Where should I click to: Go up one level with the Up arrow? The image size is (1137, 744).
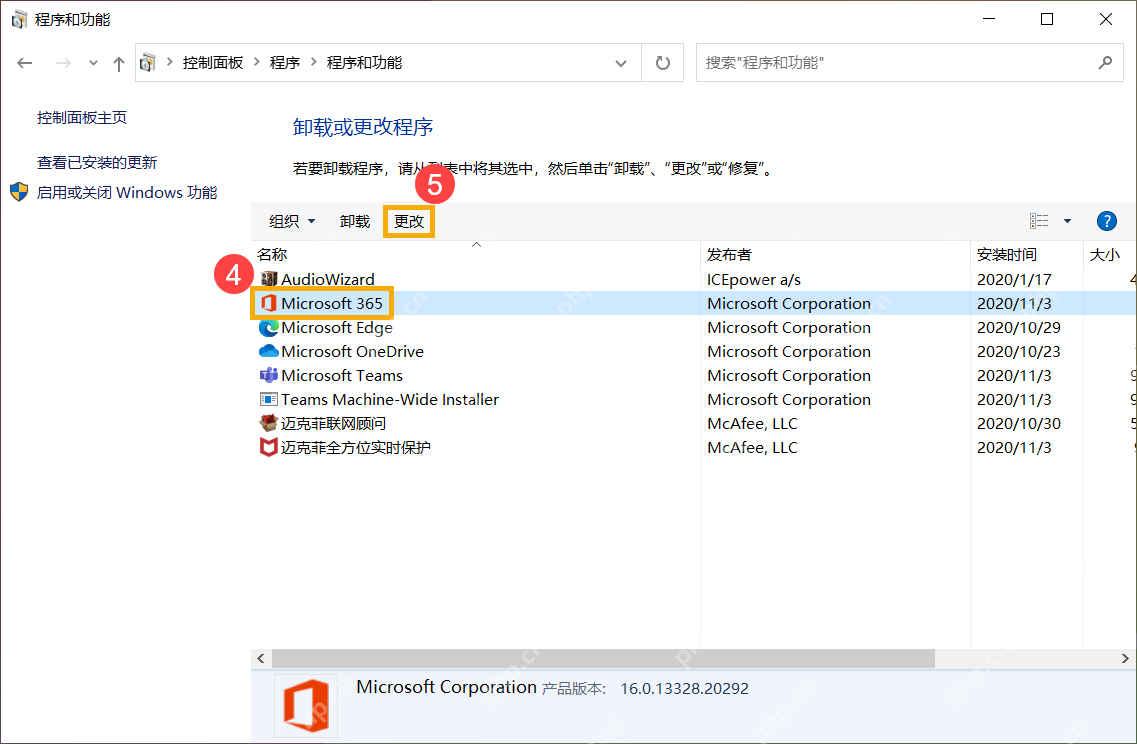pos(119,63)
